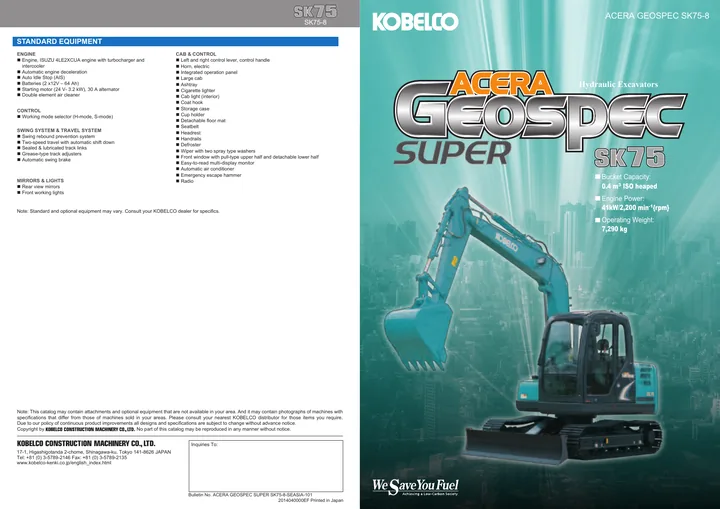The width and height of the screenshot is (720, 509).
Task: Click the gray SK75 SK75-8 badge
Action: point(315,14)
